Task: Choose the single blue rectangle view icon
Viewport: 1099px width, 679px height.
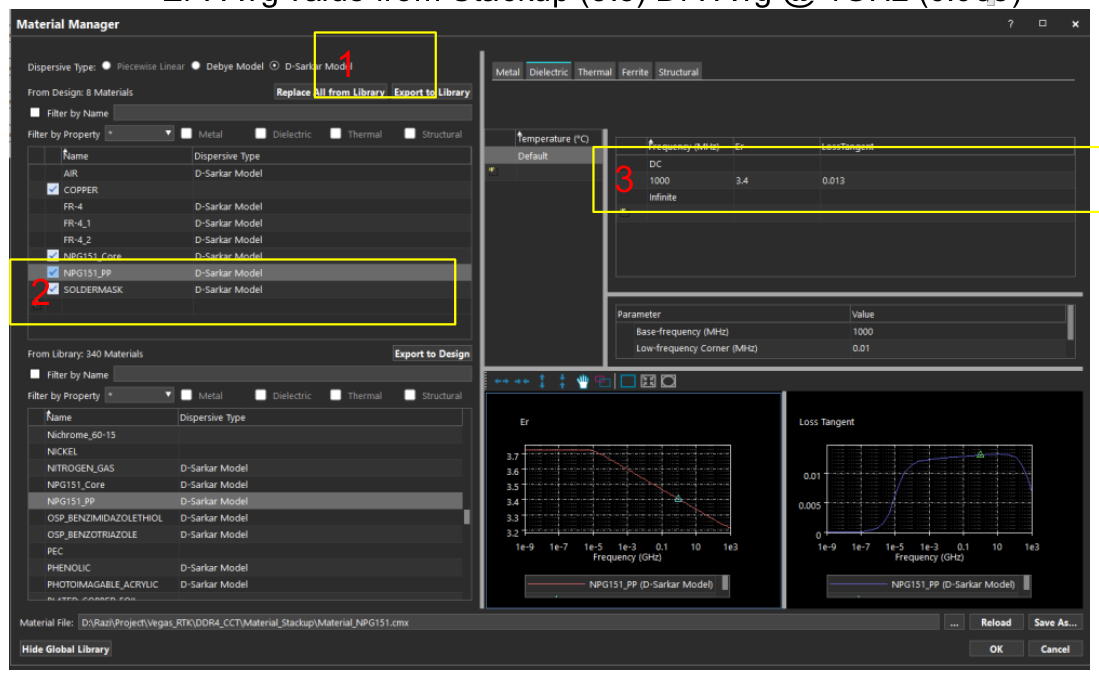Action: [x=628, y=381]
